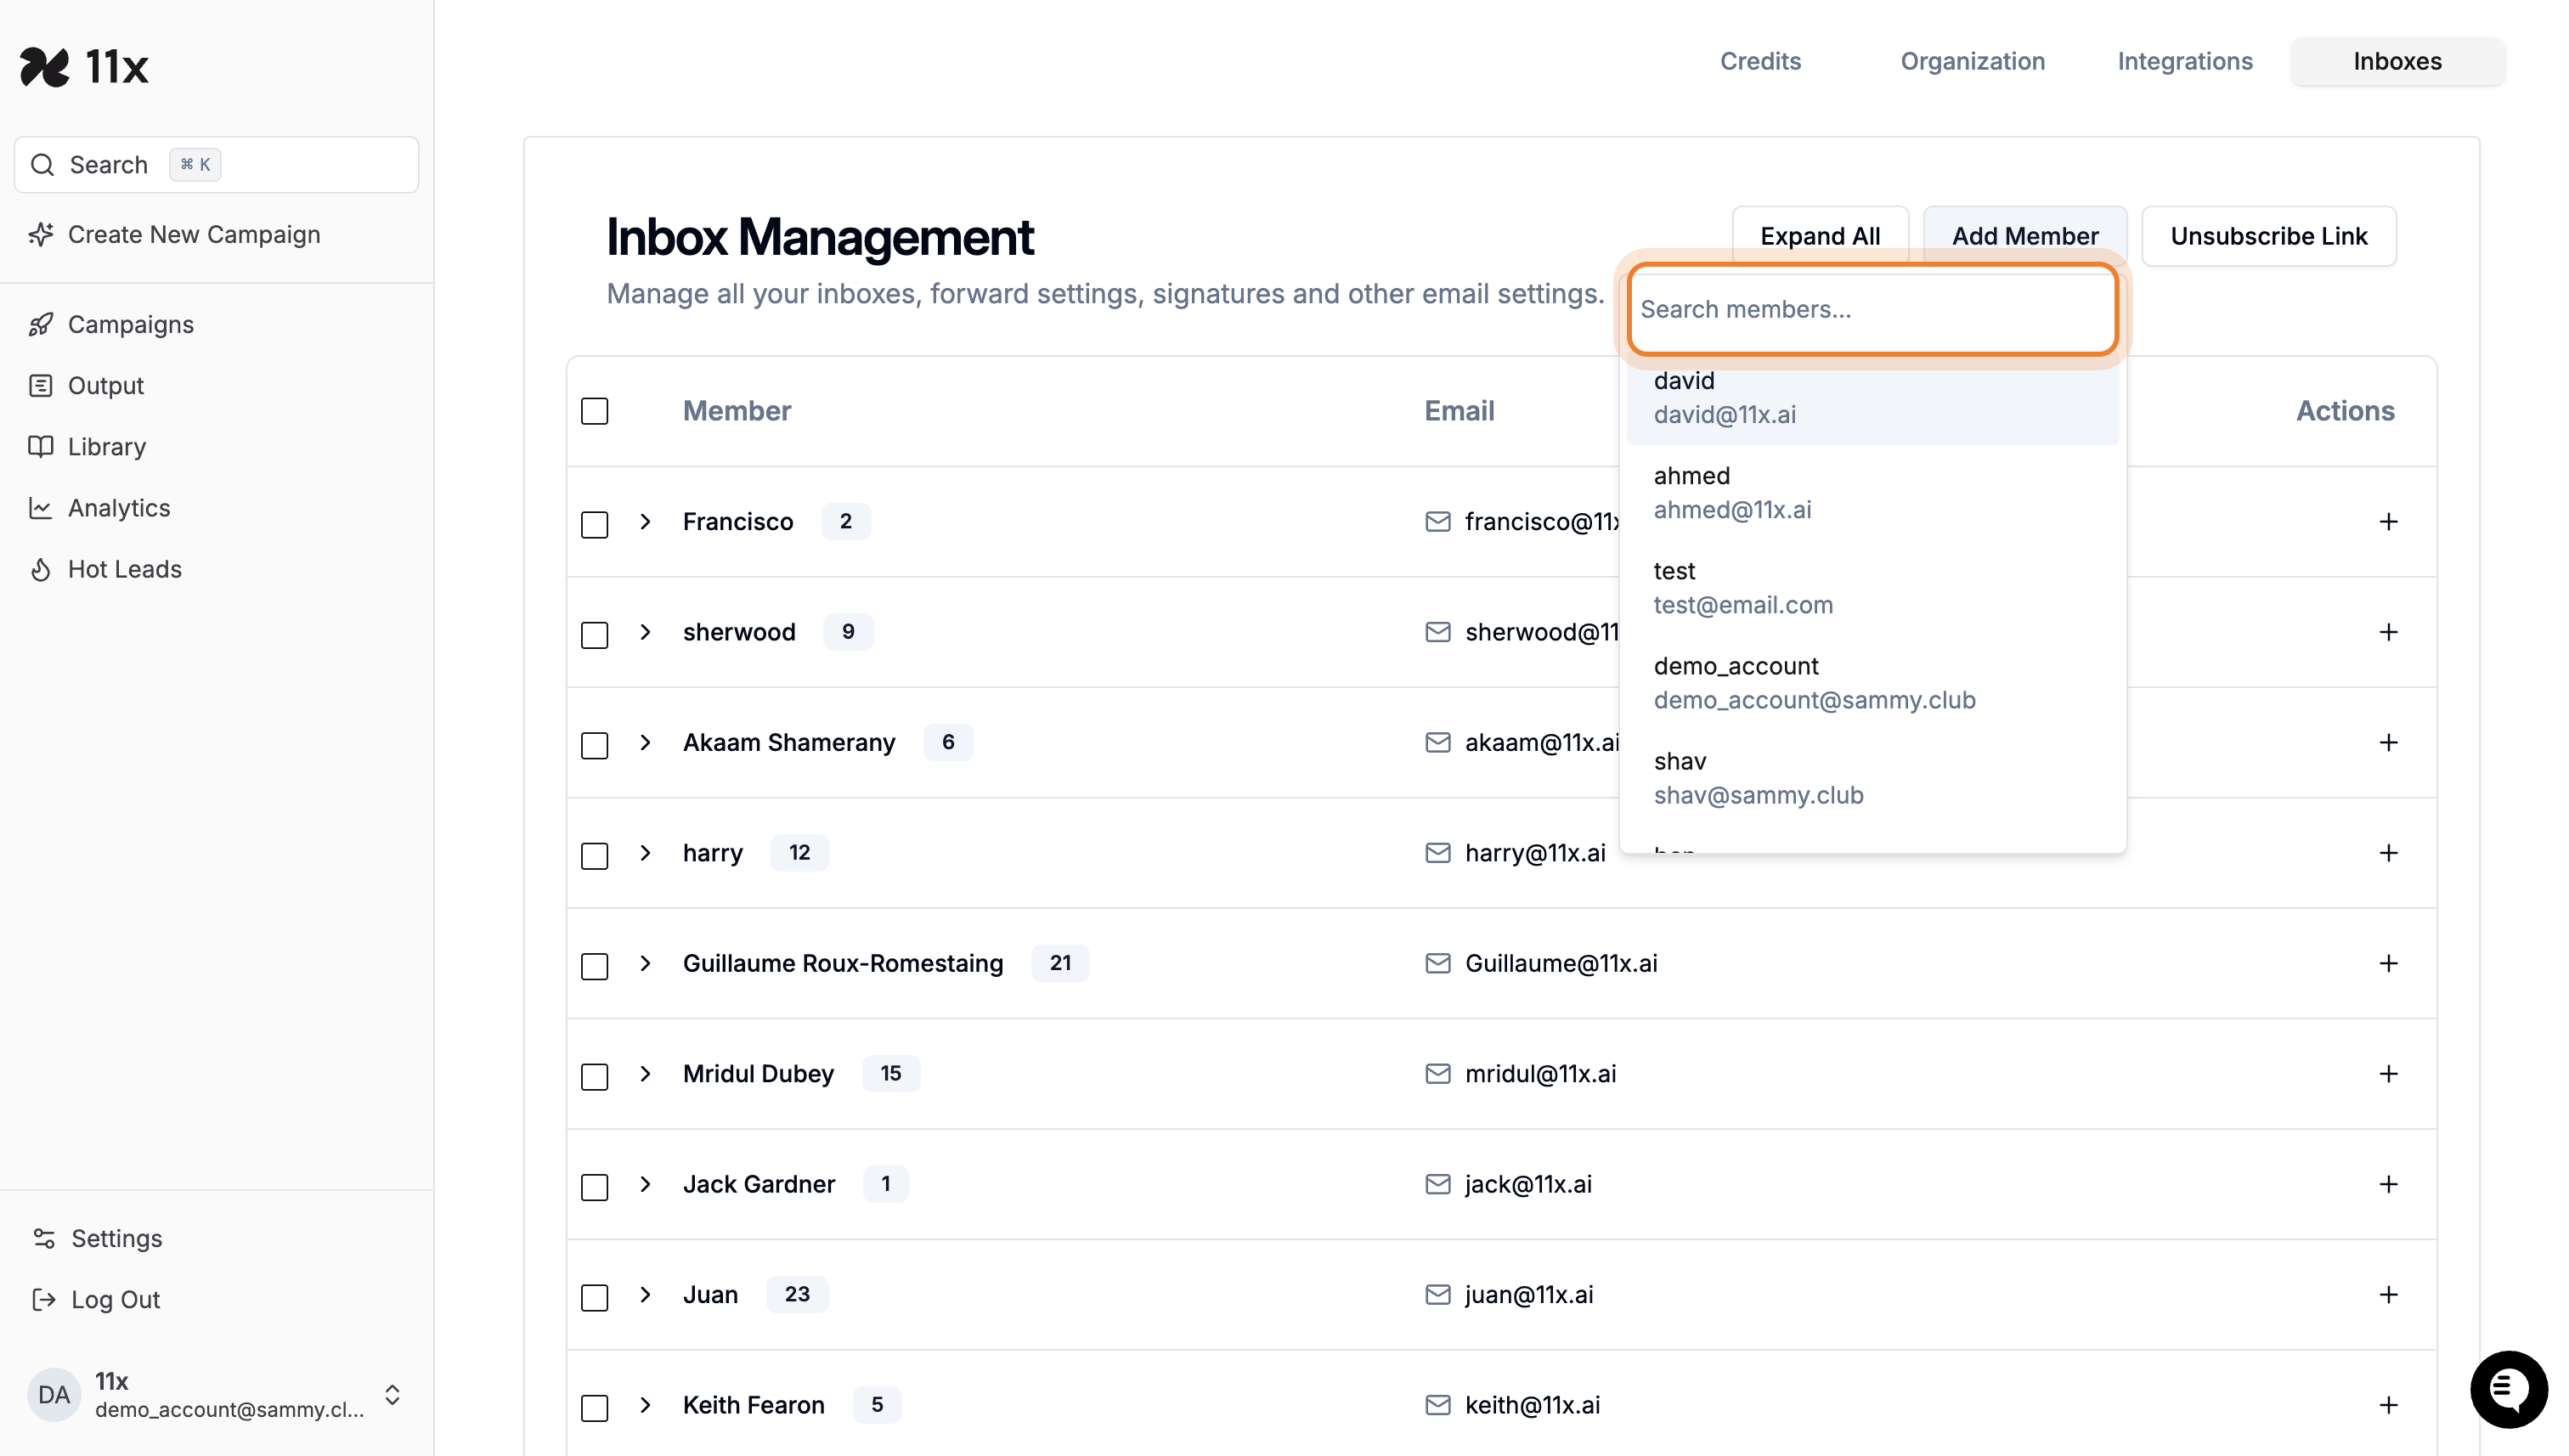The width and height of the screenshot is (2569, 1456).
Task: Expand the Guillaume Roux-Romestaing row chevron
Action: (645, 963)
